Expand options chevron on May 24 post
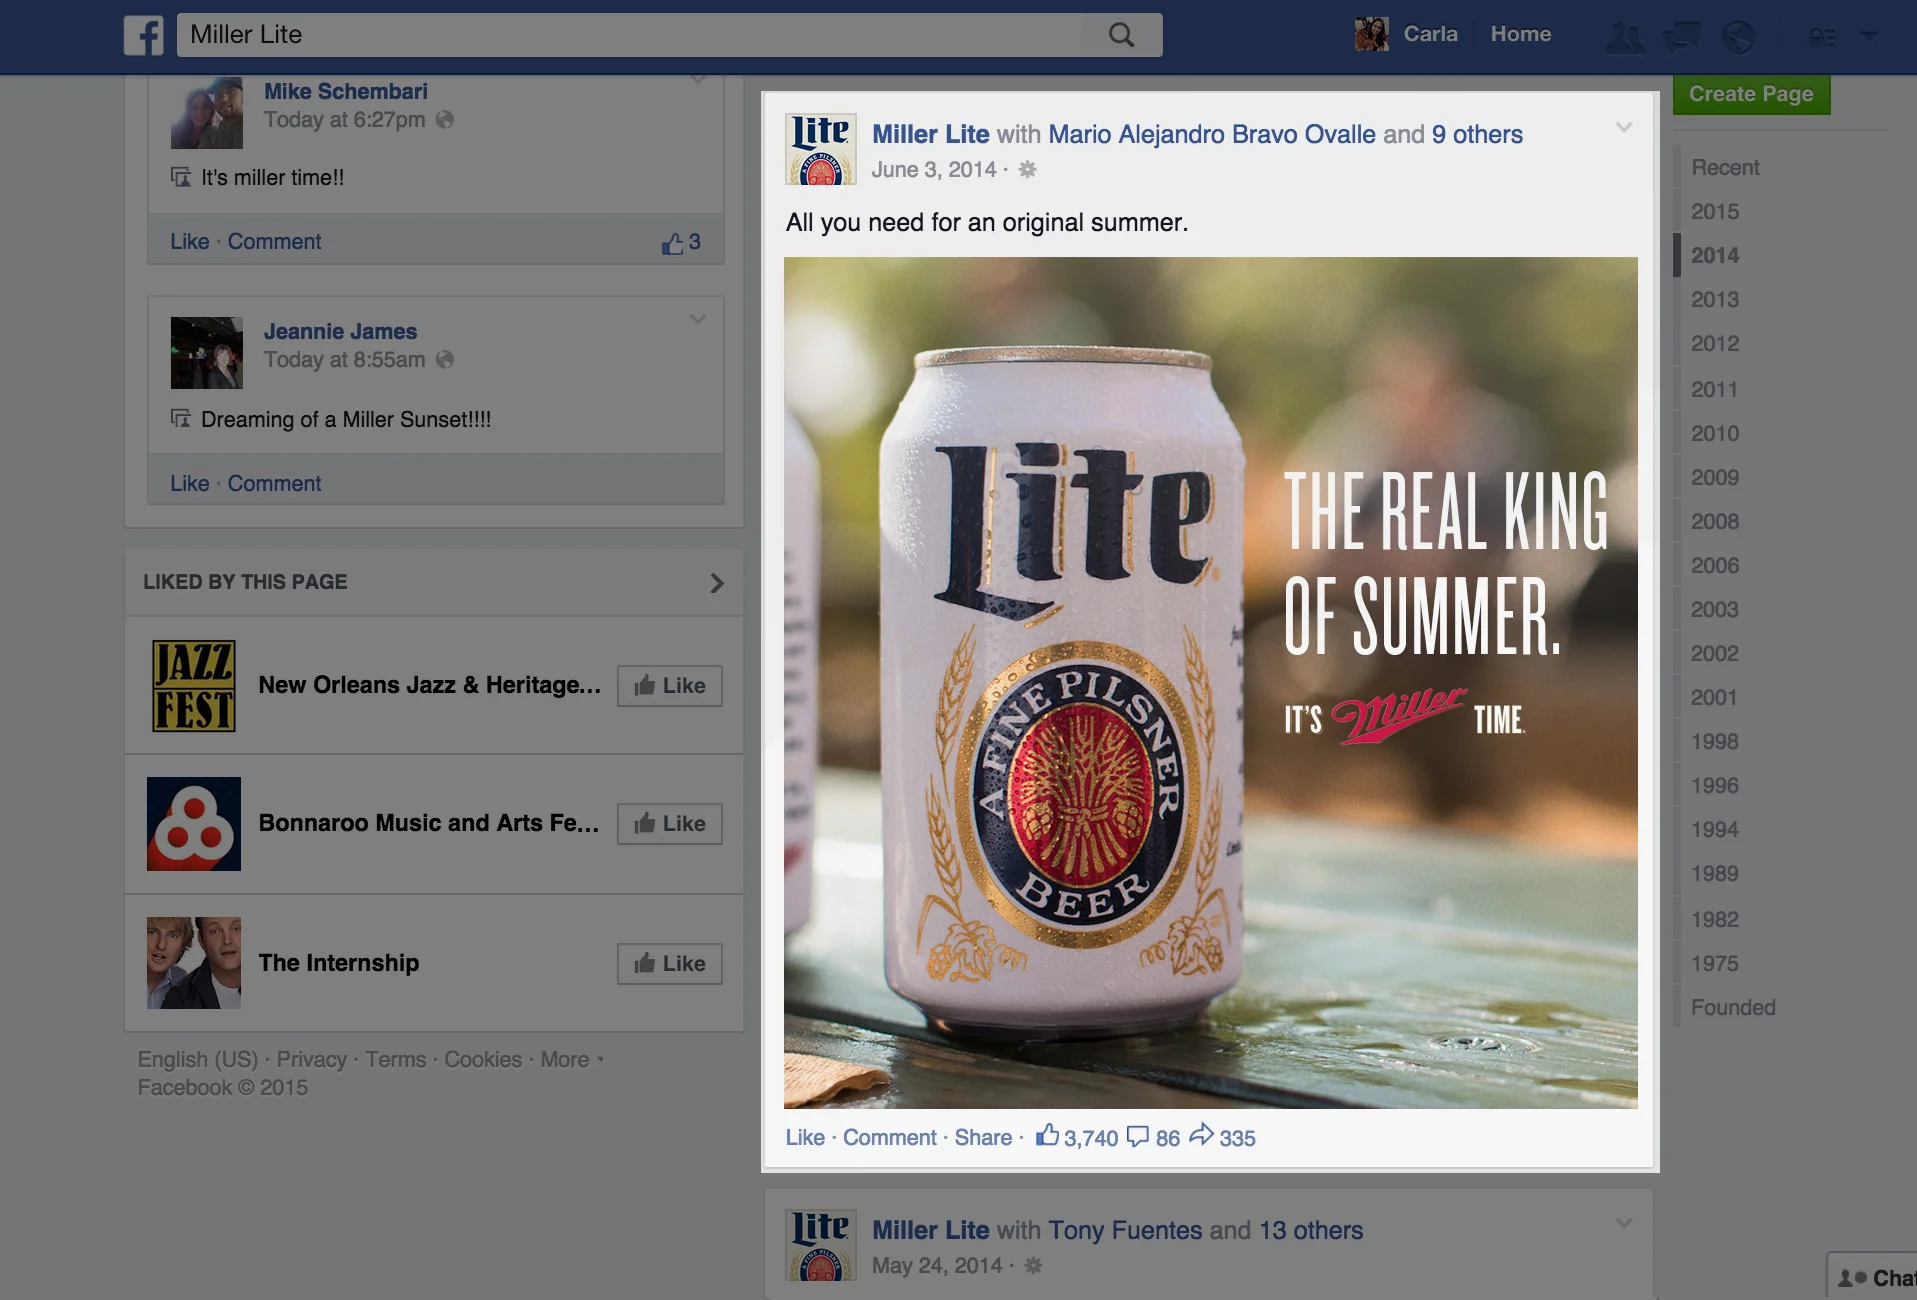This screenshot has height=1300, width=1917. (x=1624, y=1223)
